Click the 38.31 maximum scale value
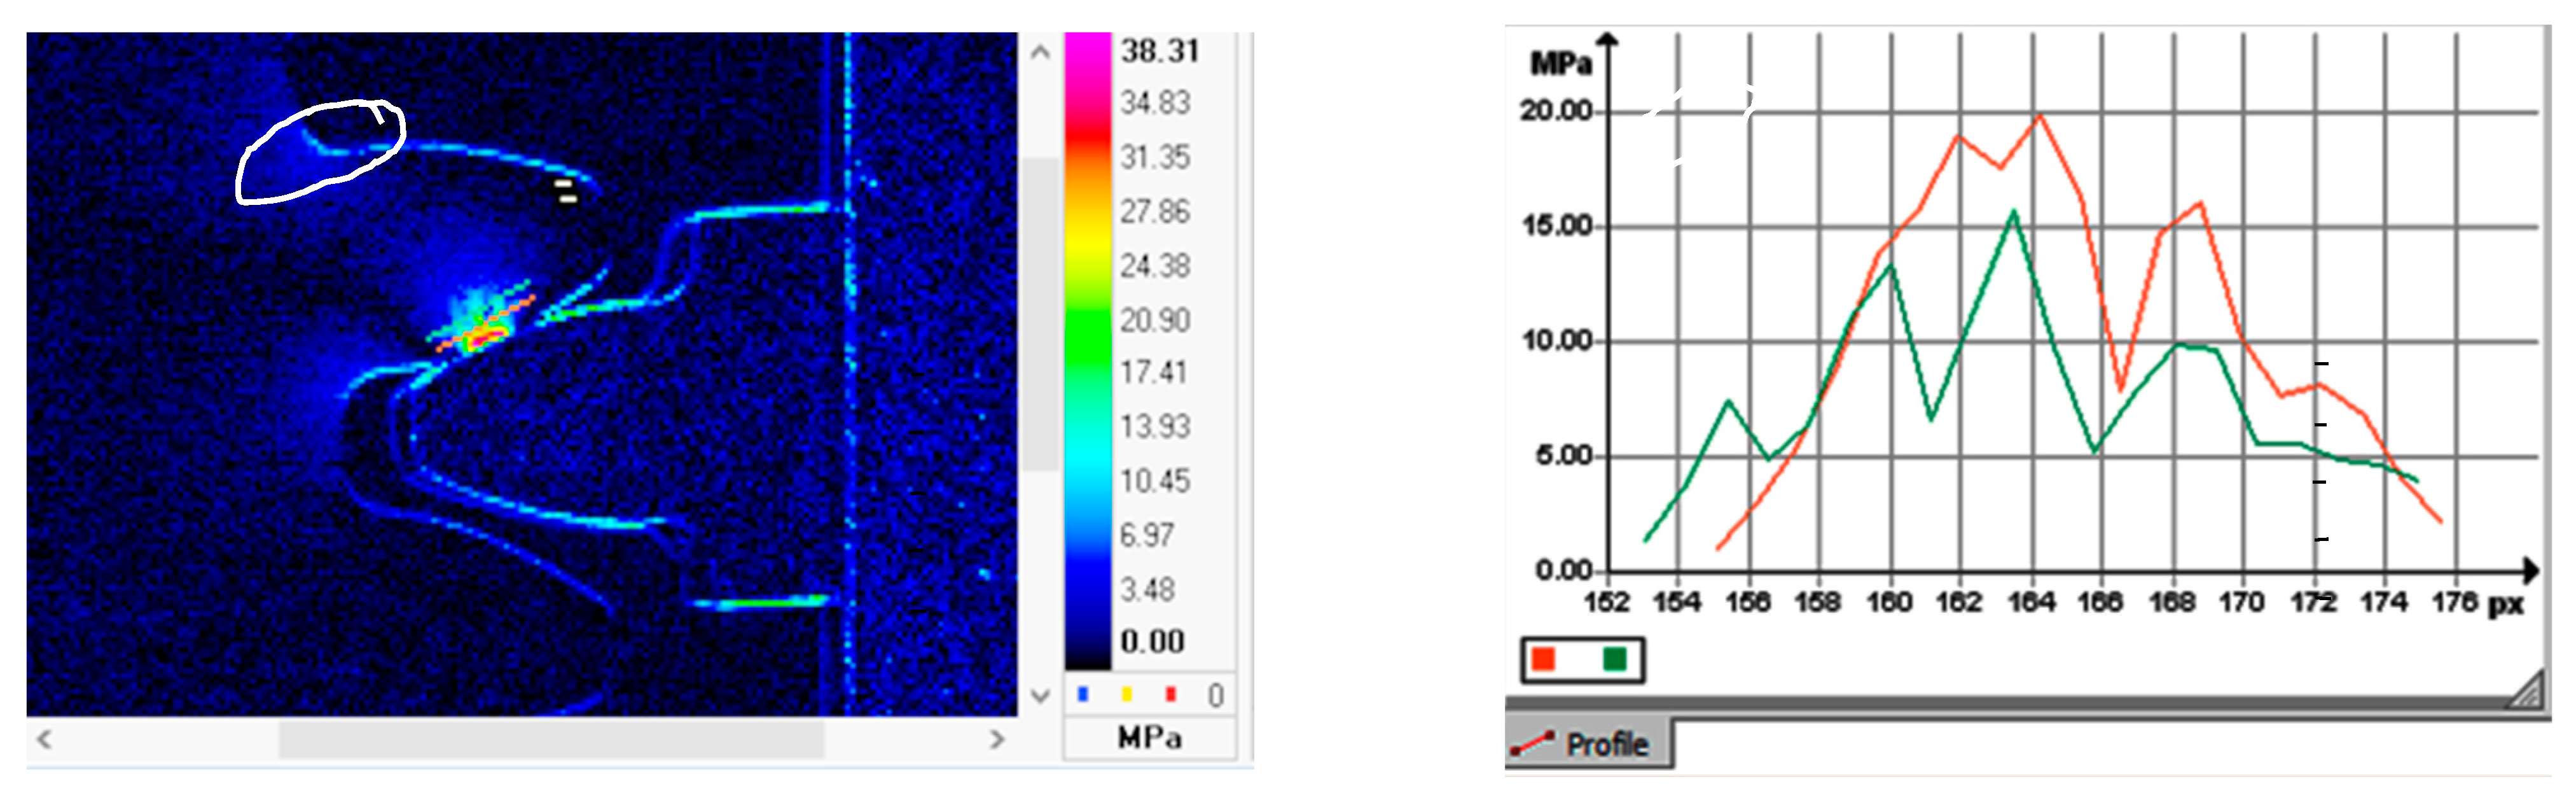The image size is (2576, 800). (1159, 51)
